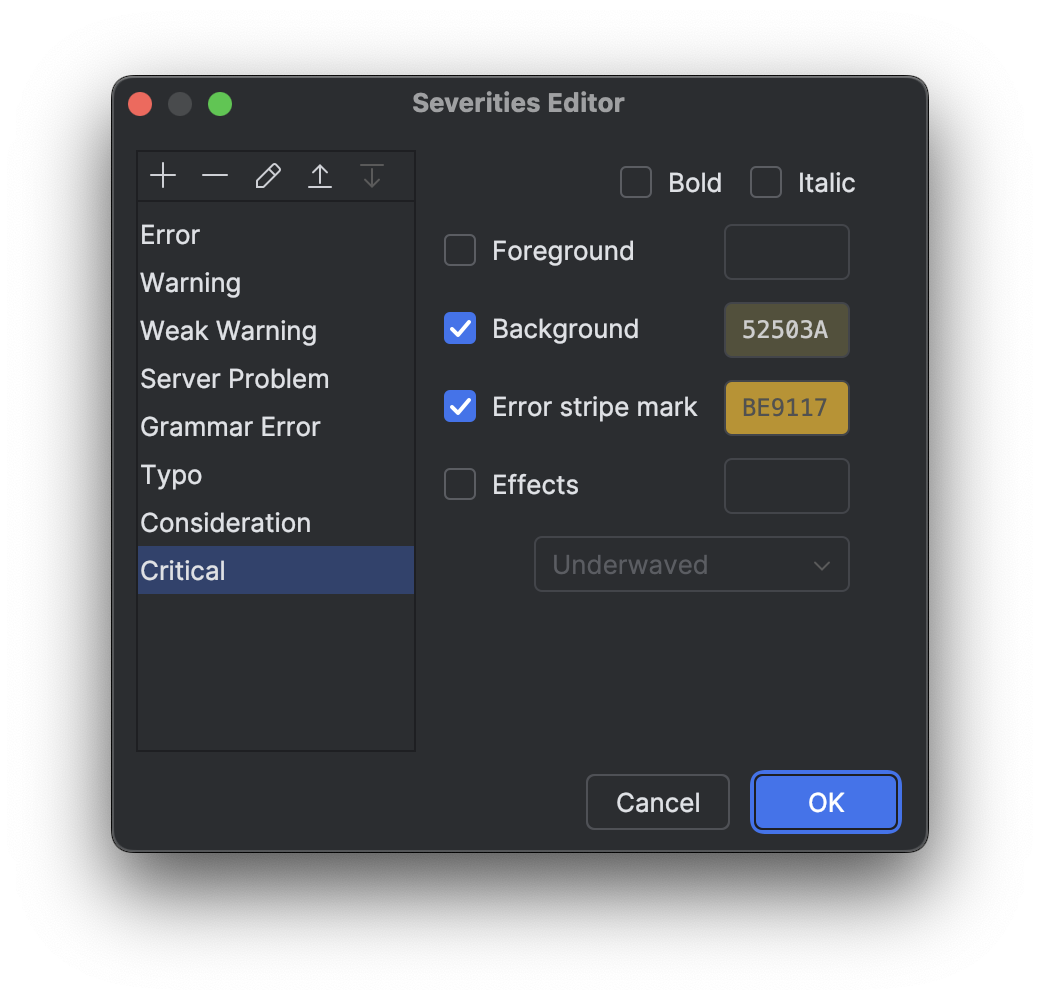
Task: Move the selected severity down
Action: (x=371, y=175)
